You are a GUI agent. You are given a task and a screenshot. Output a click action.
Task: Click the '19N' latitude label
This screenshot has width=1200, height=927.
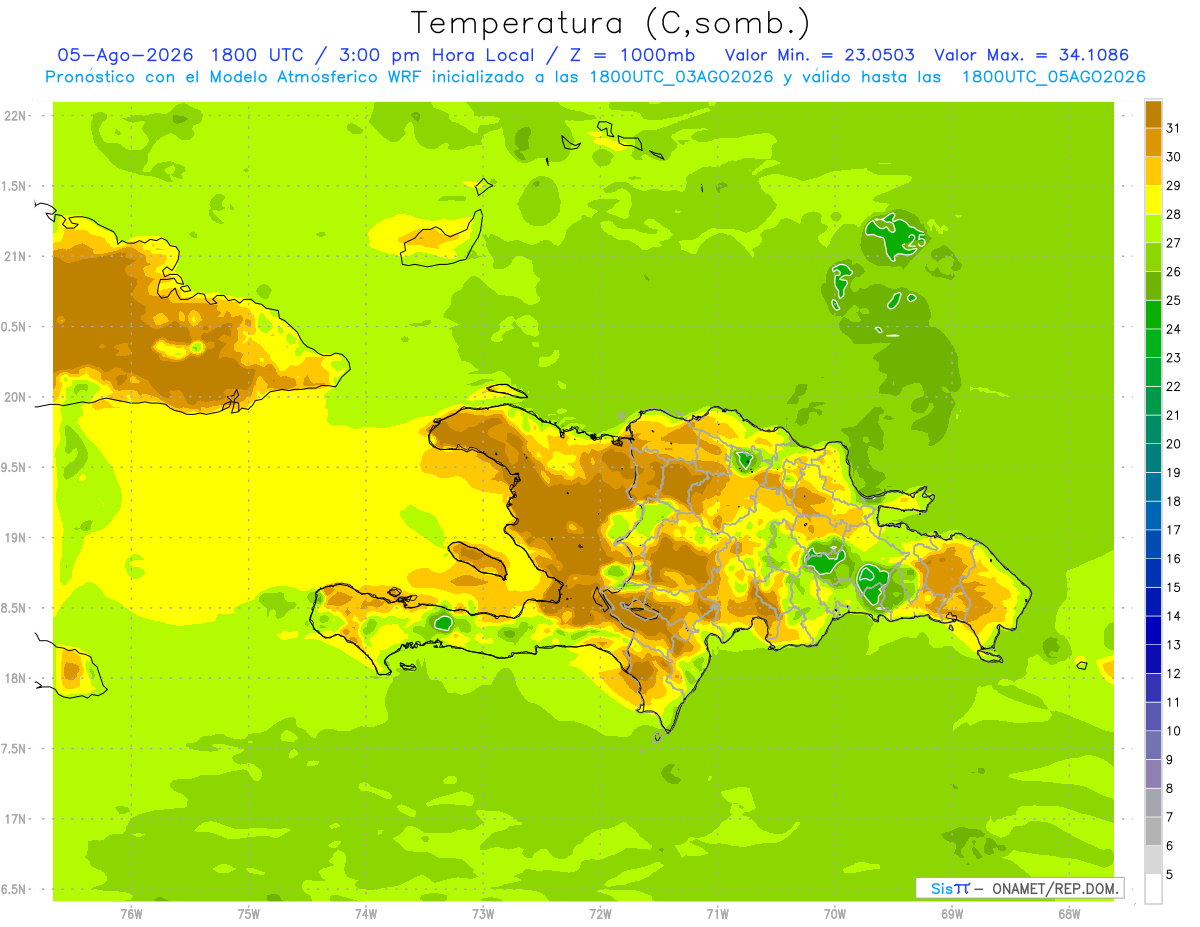click(16, 538)
